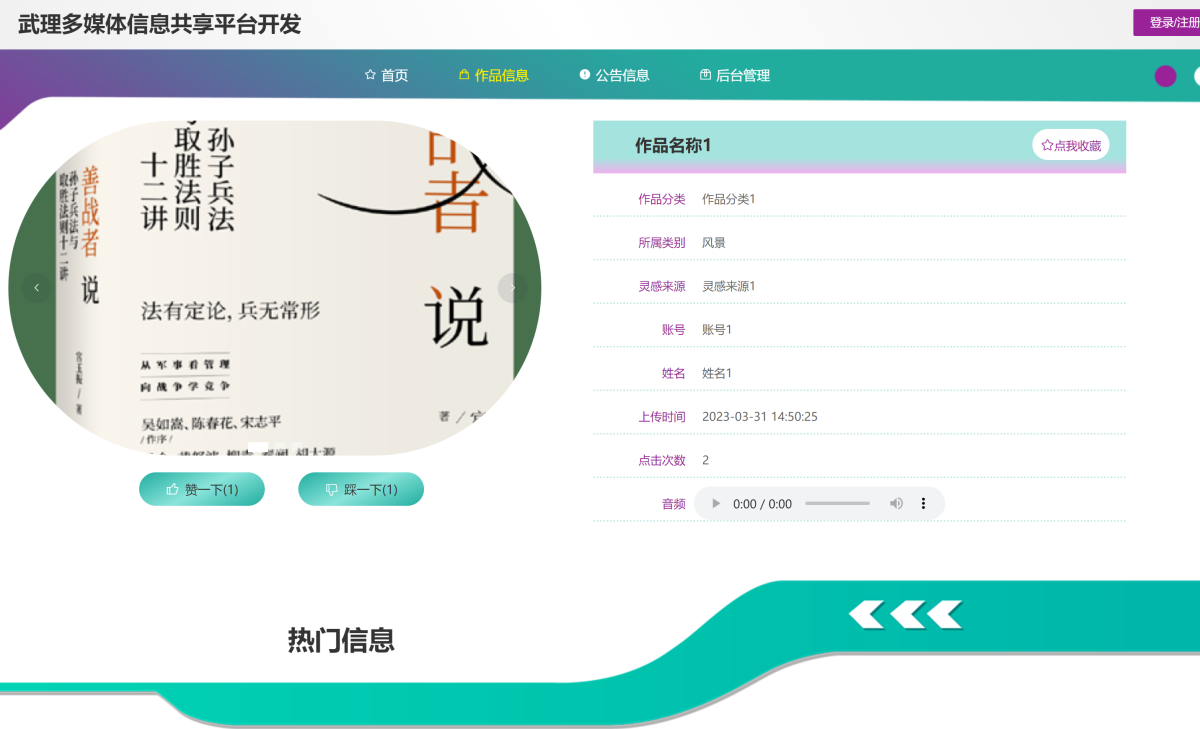
Task: Click the triple chevron arrows icon
Action: (x=906, y=614)
